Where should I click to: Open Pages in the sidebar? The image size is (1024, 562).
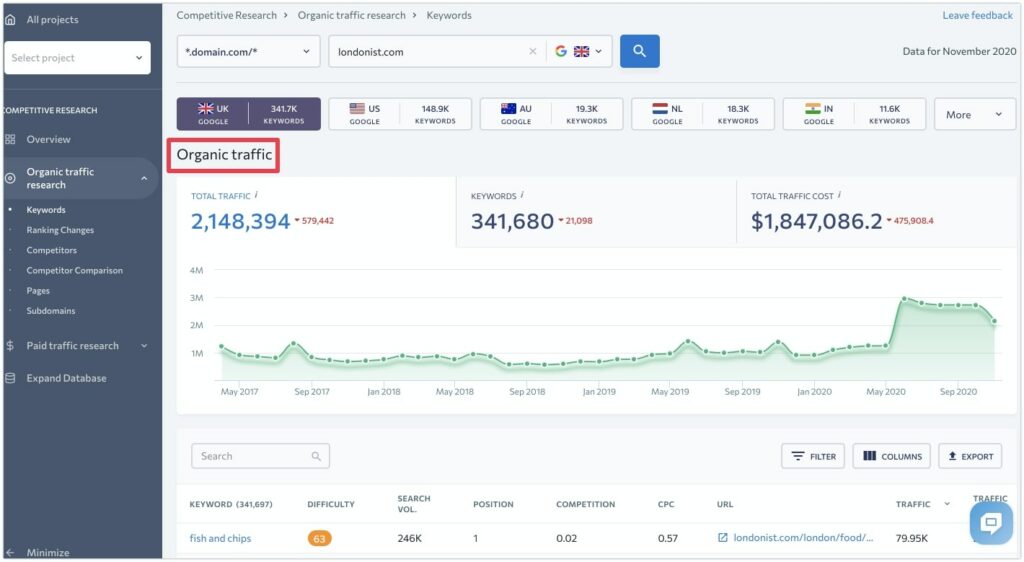coord(38,290)
